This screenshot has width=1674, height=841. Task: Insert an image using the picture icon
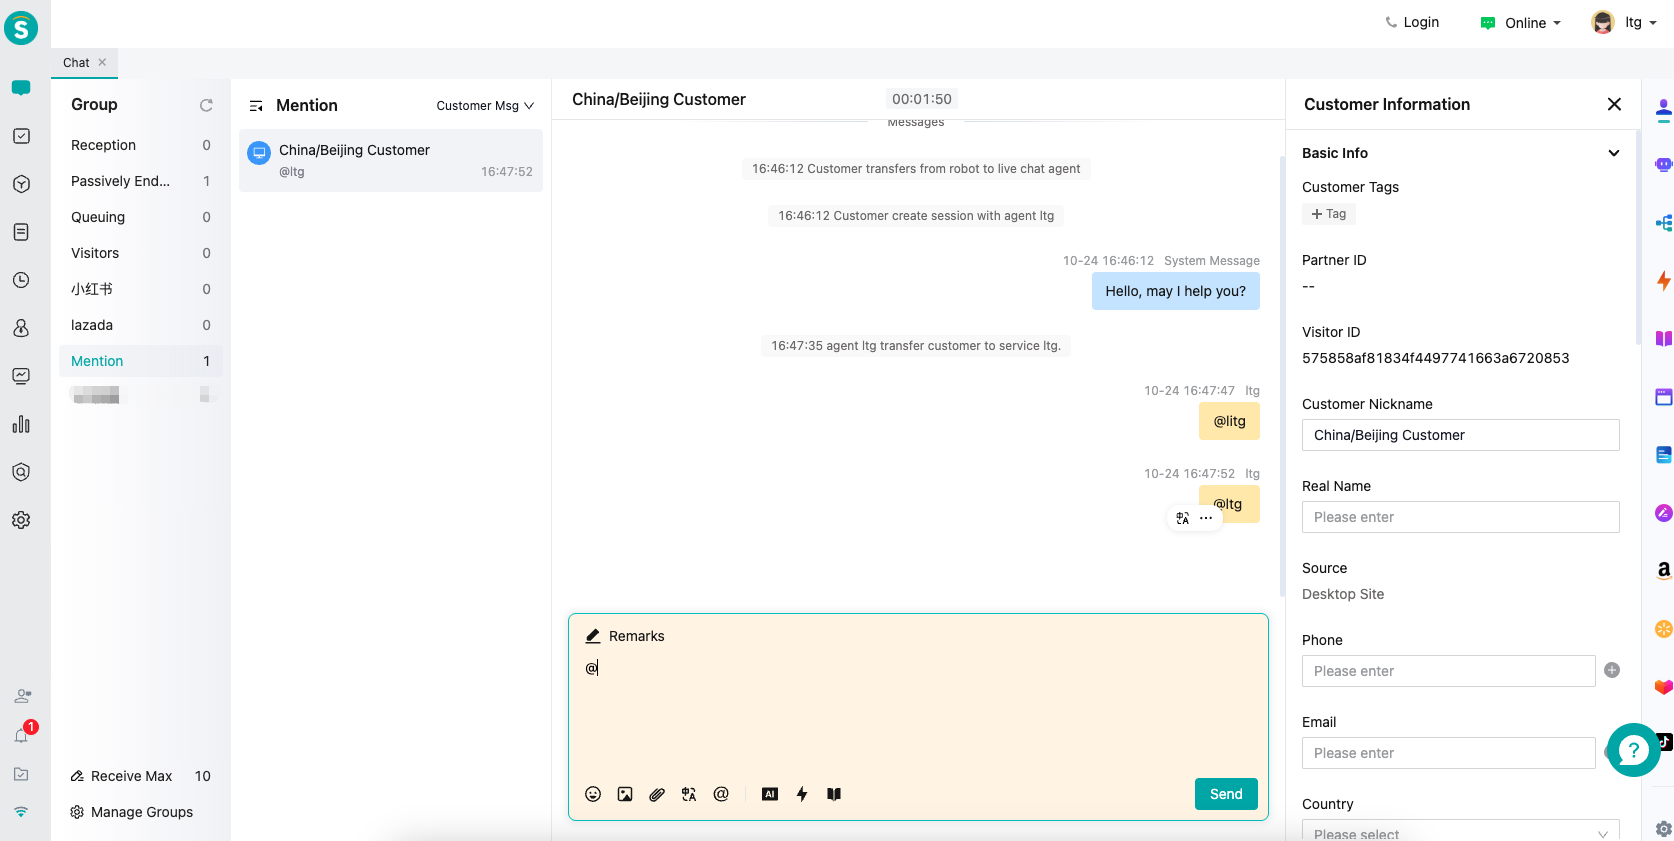point(625,794)
